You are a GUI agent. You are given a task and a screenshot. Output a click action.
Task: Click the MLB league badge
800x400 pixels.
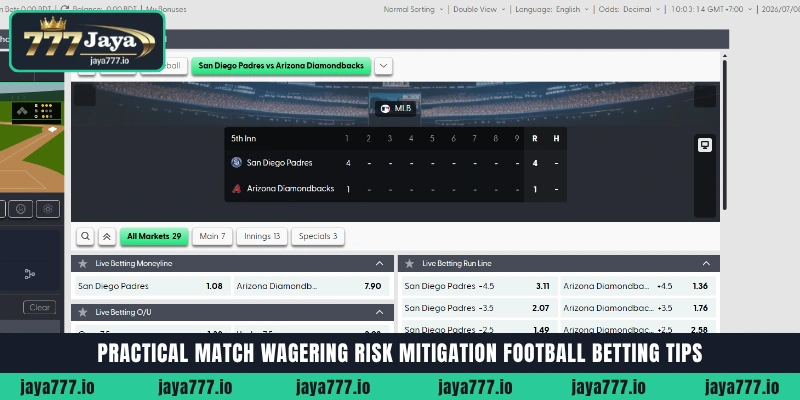click(x=396, y=109)
